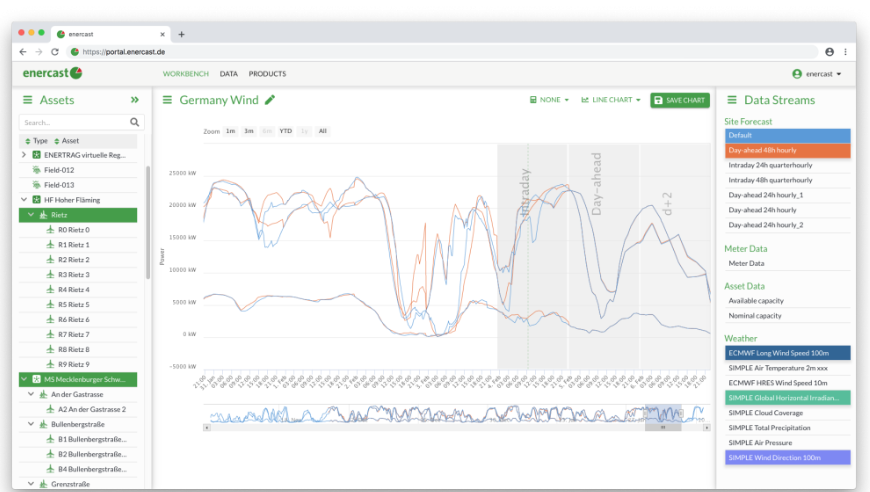Click the Assets panel vertical scrollbar
This screenshot has width=870, height=492.
(x=148, y=222)
